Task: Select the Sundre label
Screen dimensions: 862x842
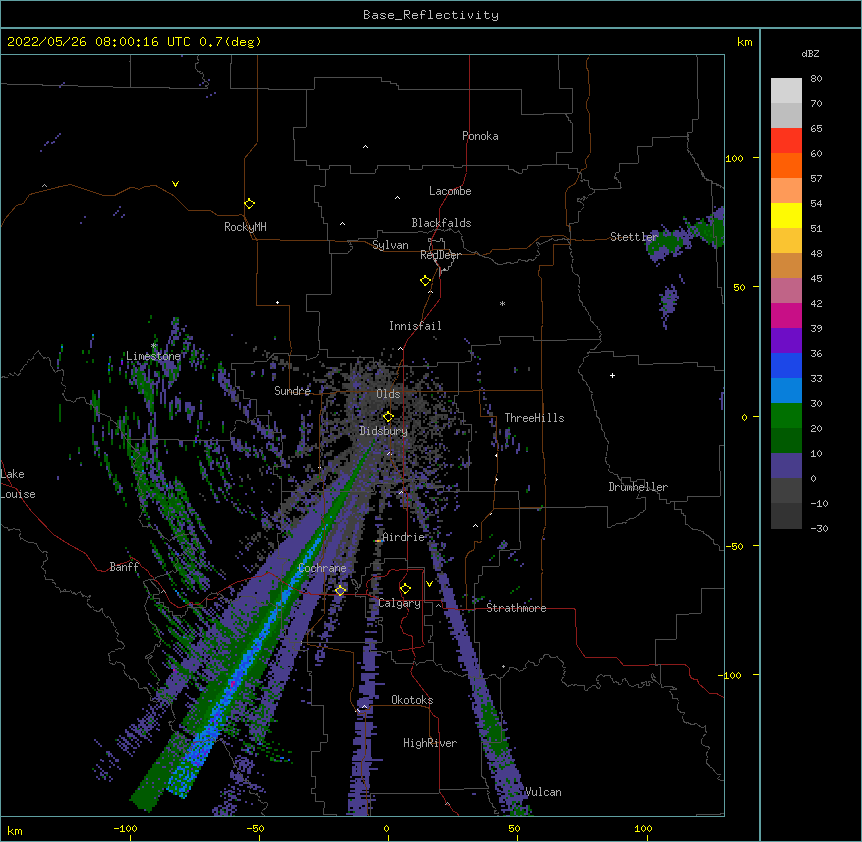Action: [x=292, y=391]
